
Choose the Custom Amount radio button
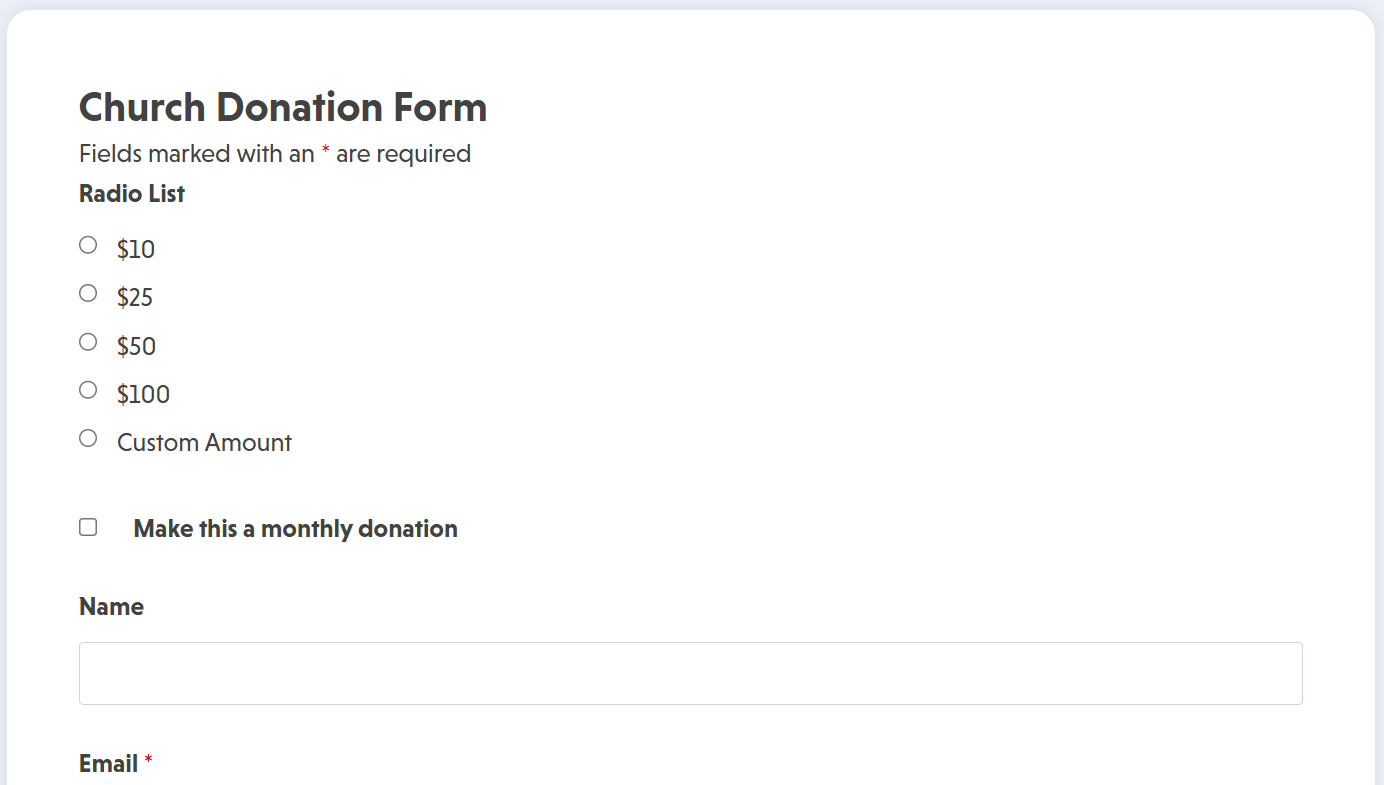point(88,438)
